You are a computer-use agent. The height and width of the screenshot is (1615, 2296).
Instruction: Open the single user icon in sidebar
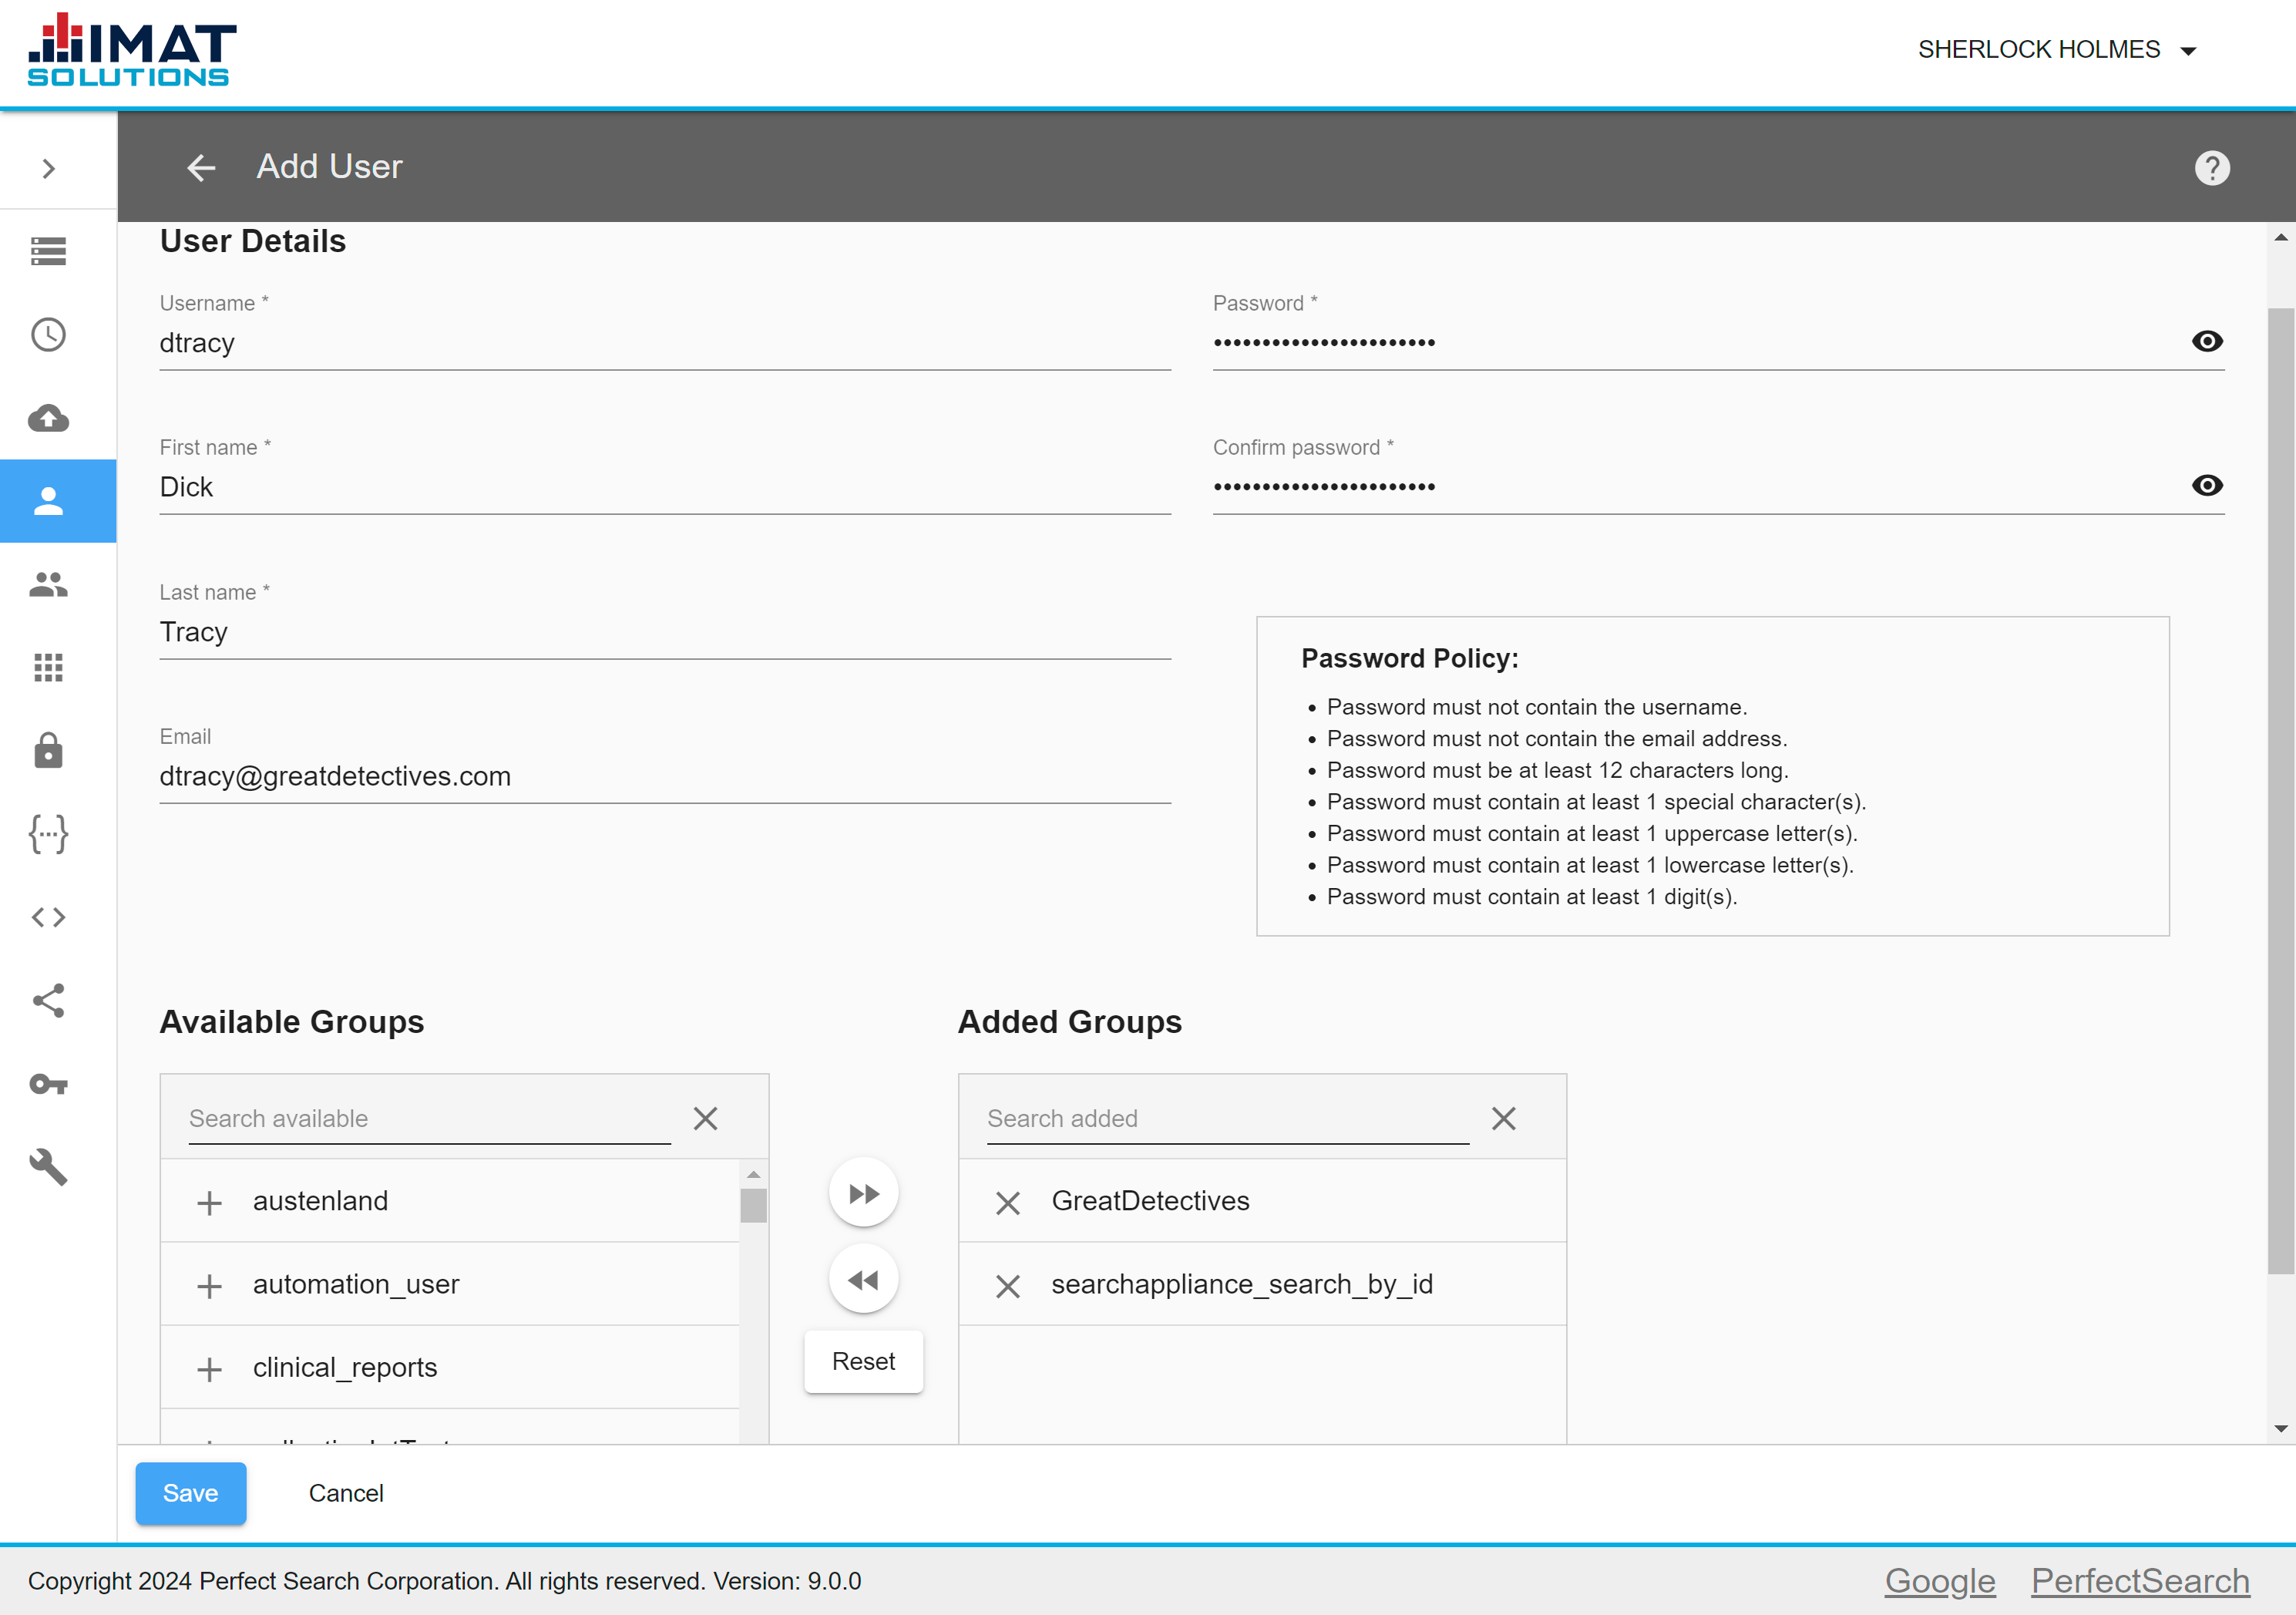point(48,501)
